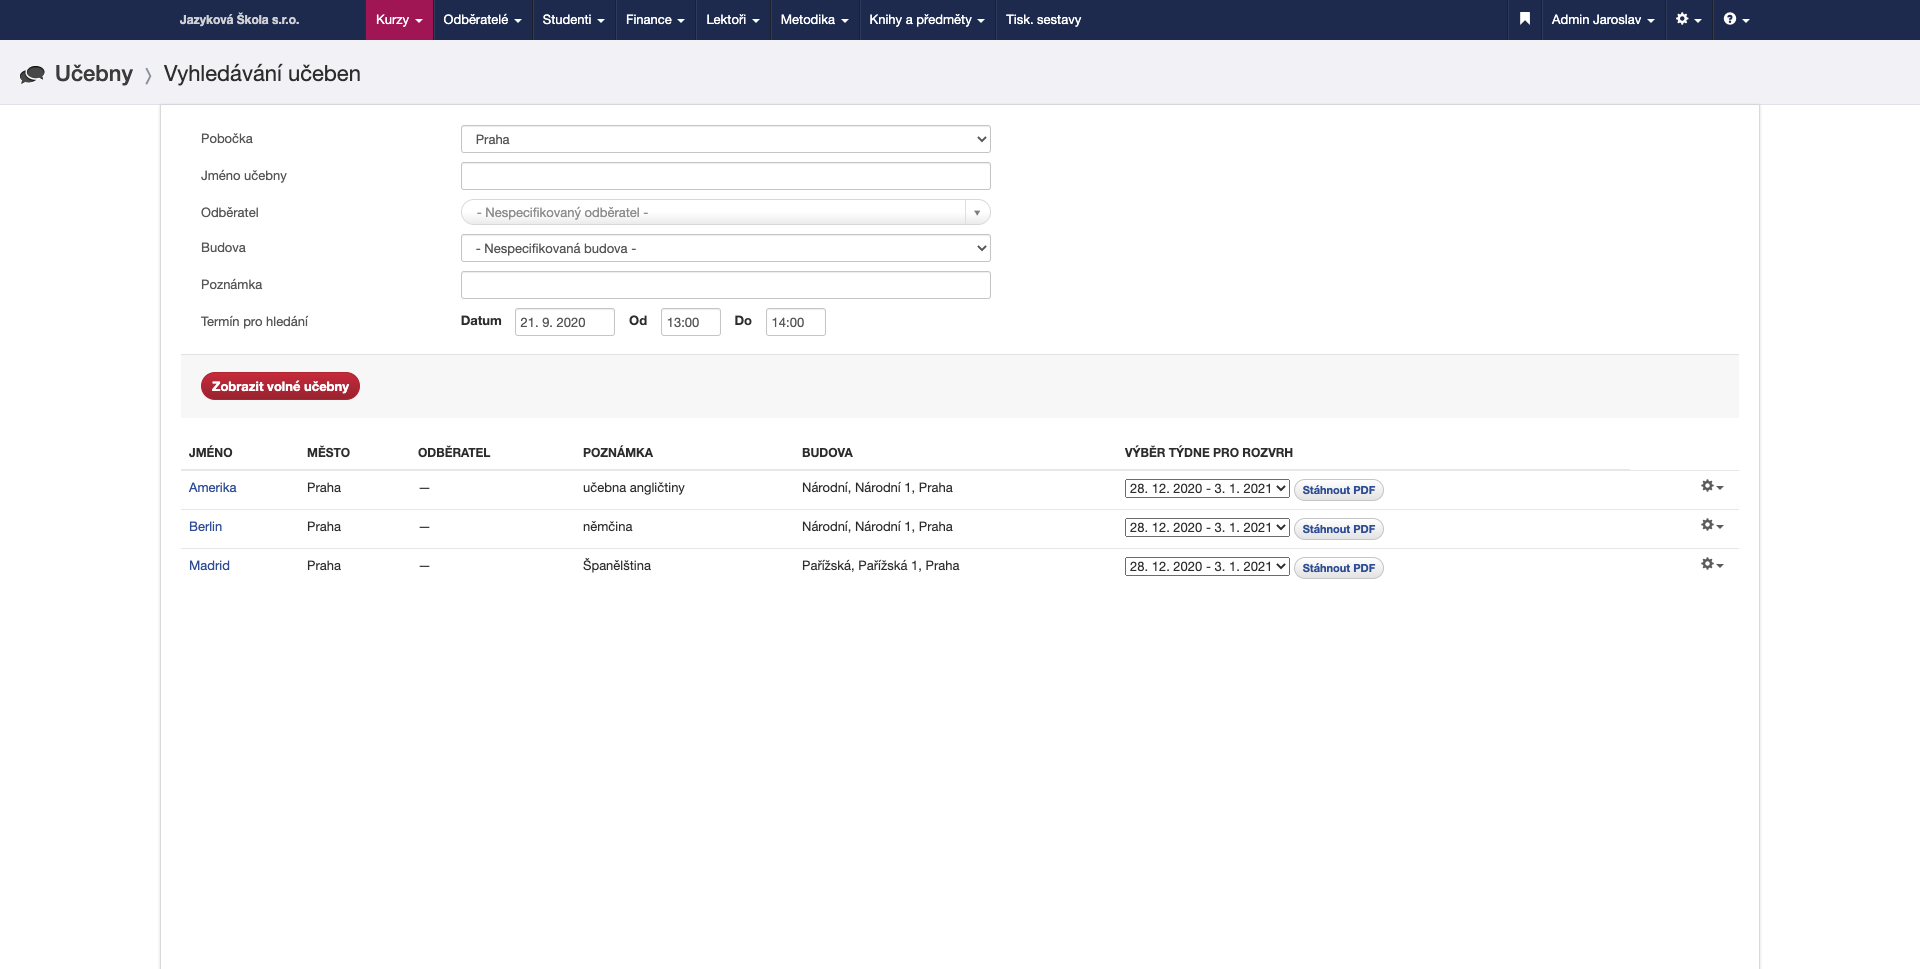Click Berlin row's Národní building cell

point(877,527)
